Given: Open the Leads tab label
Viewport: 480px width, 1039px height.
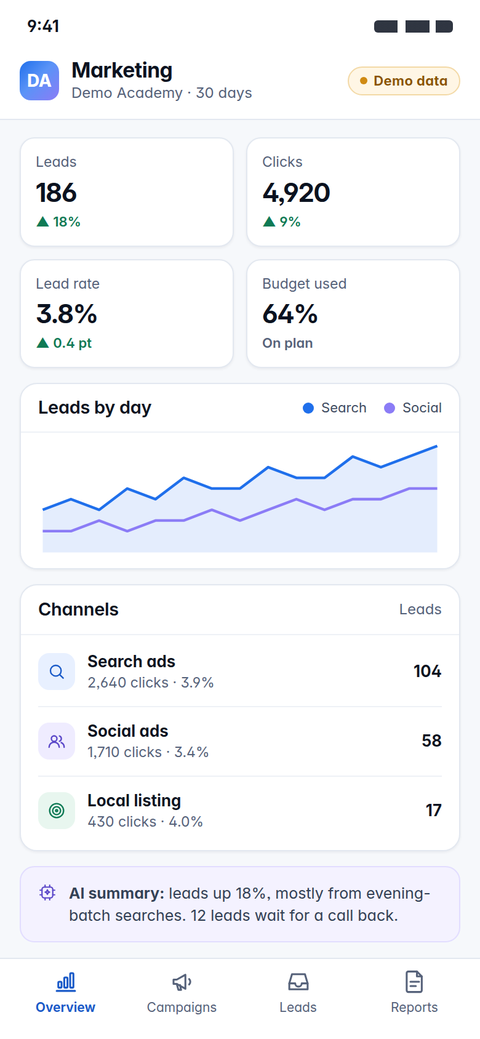Looking at the screenshot, I should click(298, 1007).
